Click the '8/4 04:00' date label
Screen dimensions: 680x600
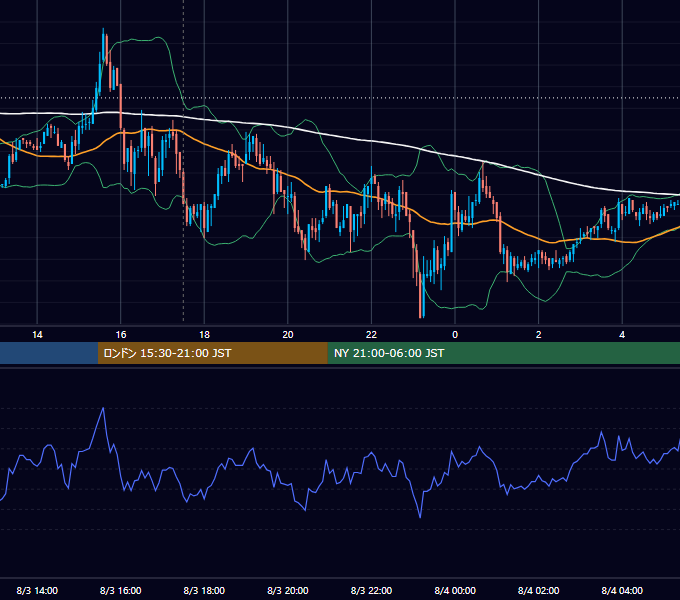click(x=622, y=590)
